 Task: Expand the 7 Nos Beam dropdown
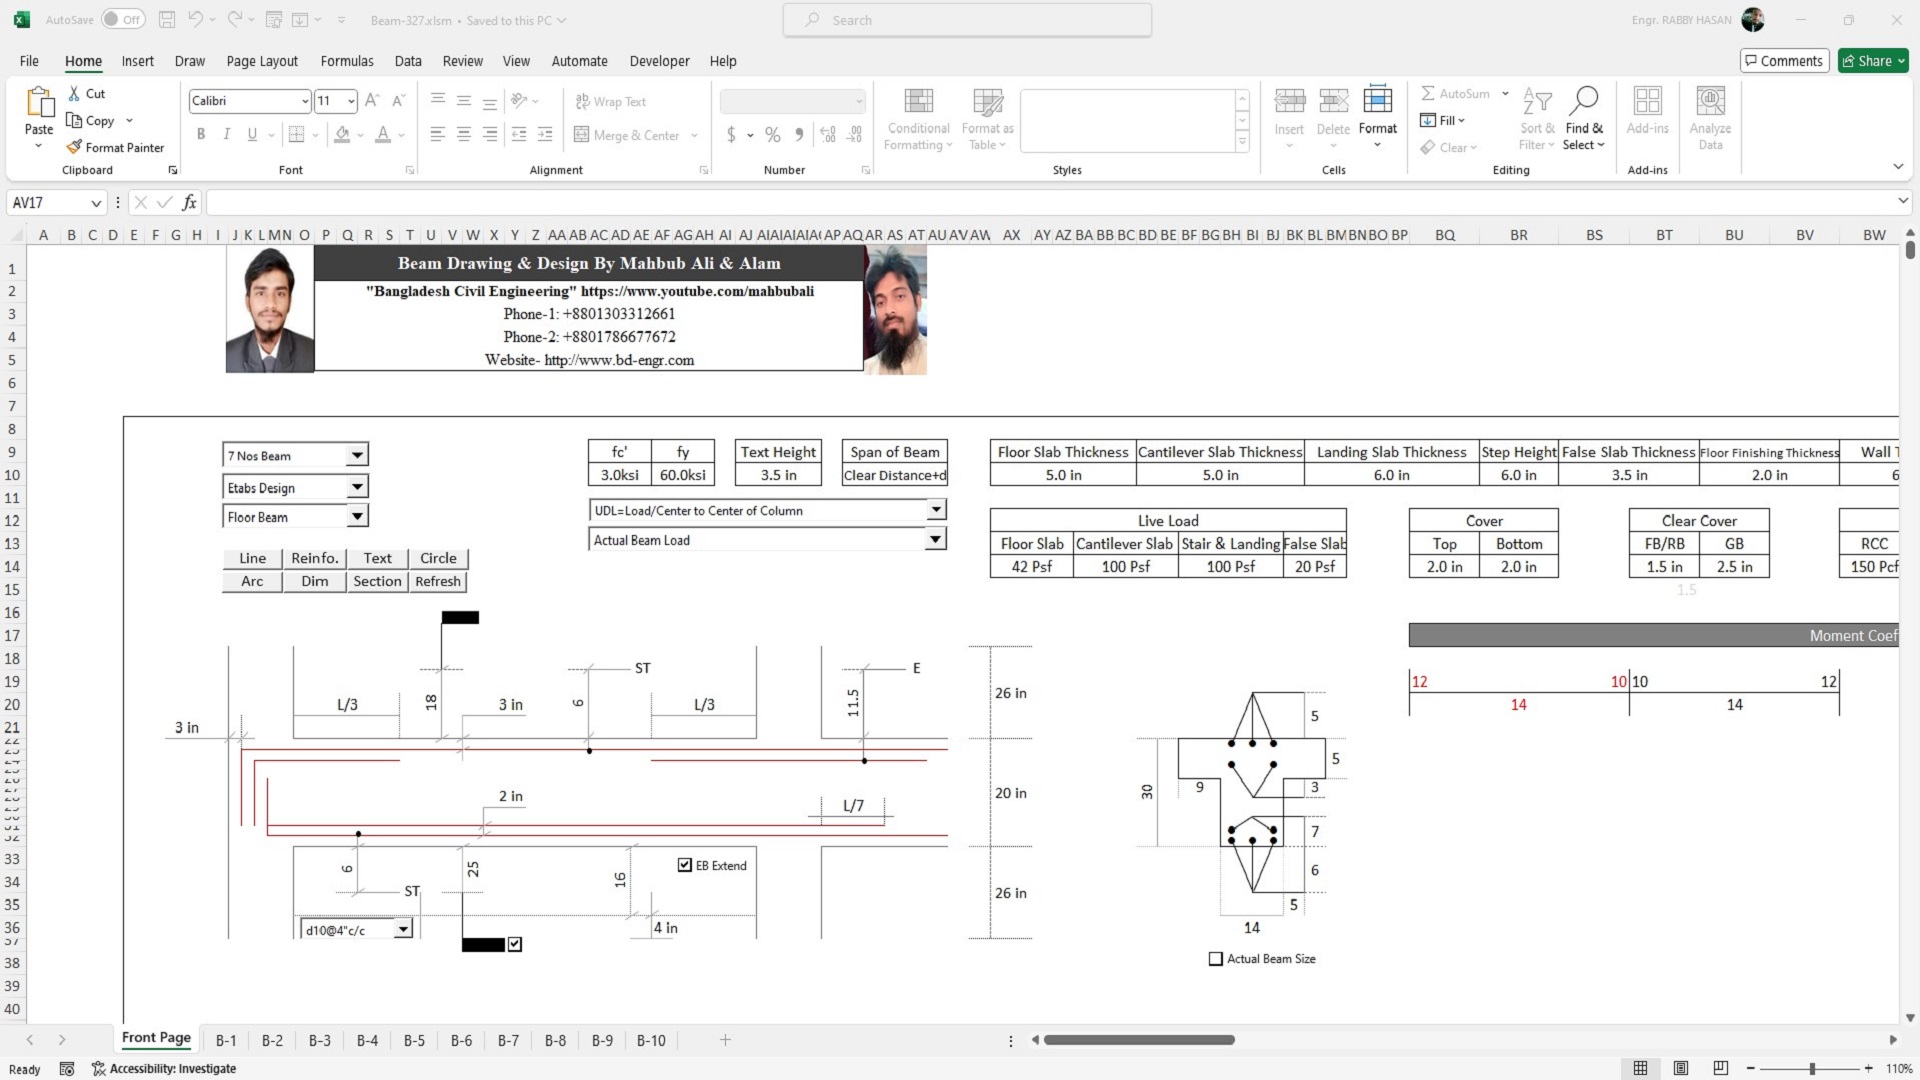(x=357, y=456)
